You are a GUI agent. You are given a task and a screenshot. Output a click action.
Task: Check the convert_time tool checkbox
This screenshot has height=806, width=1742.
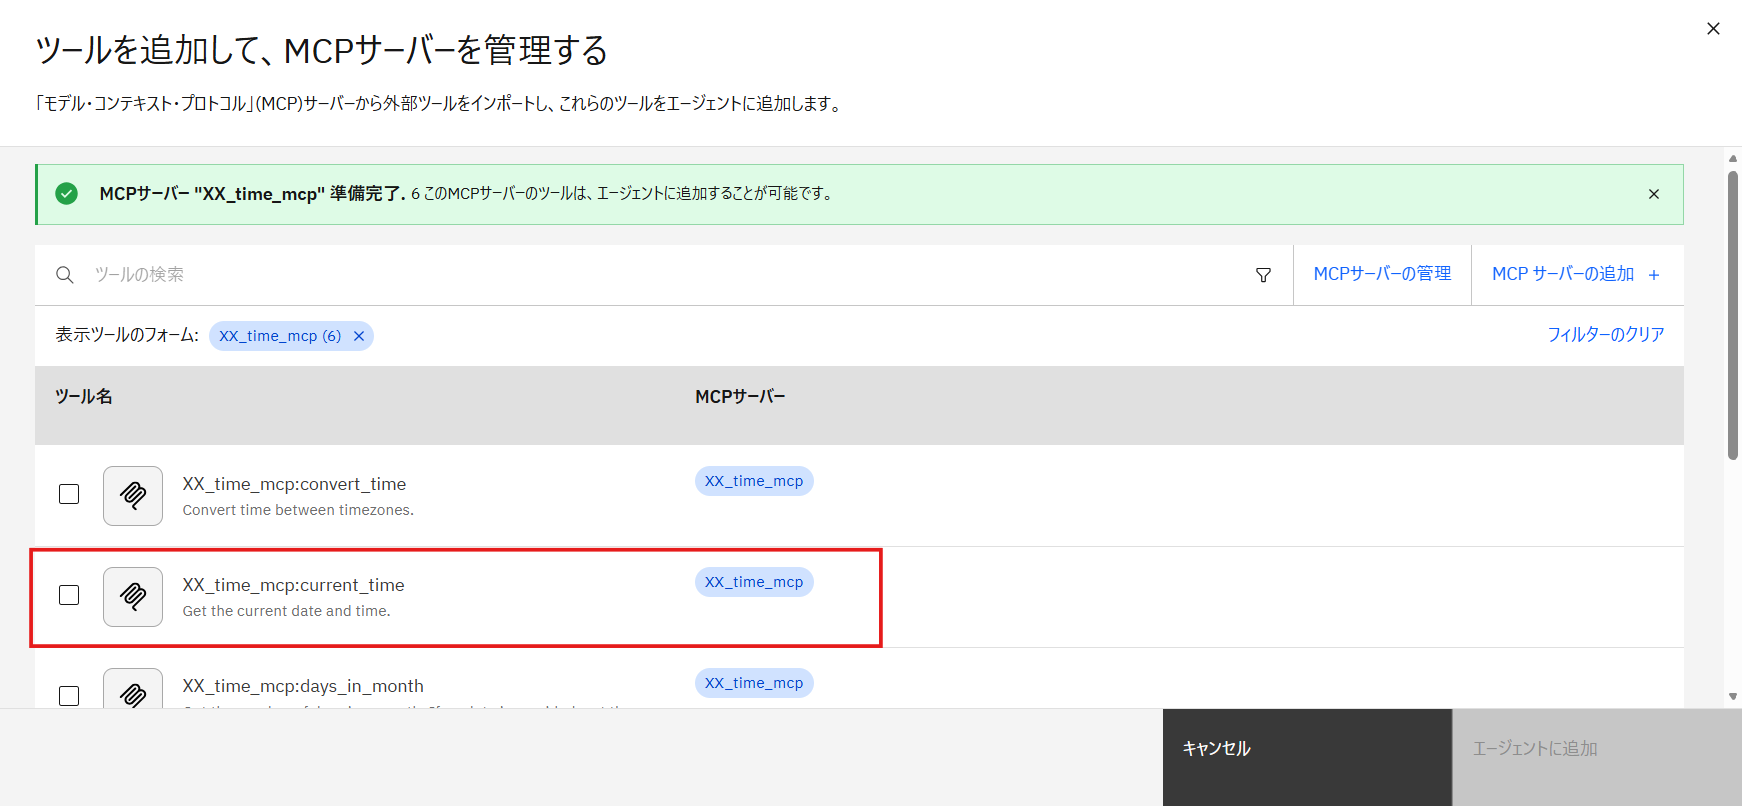[x=69, y=494]
